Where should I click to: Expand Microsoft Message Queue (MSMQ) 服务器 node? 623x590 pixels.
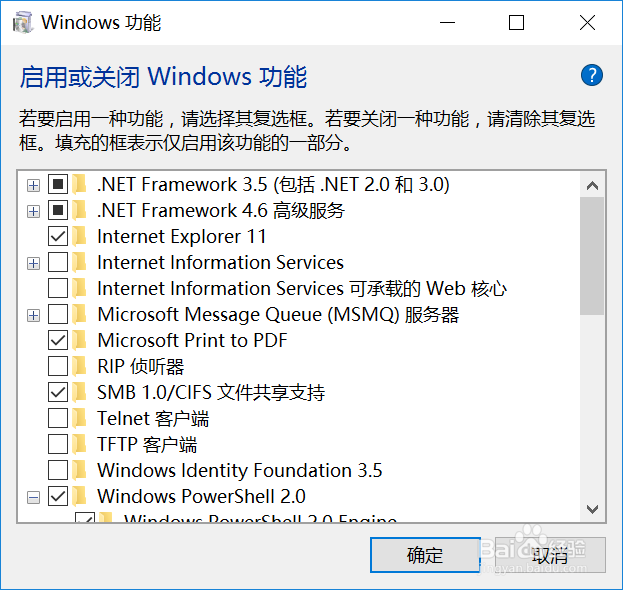pos(33,315)
